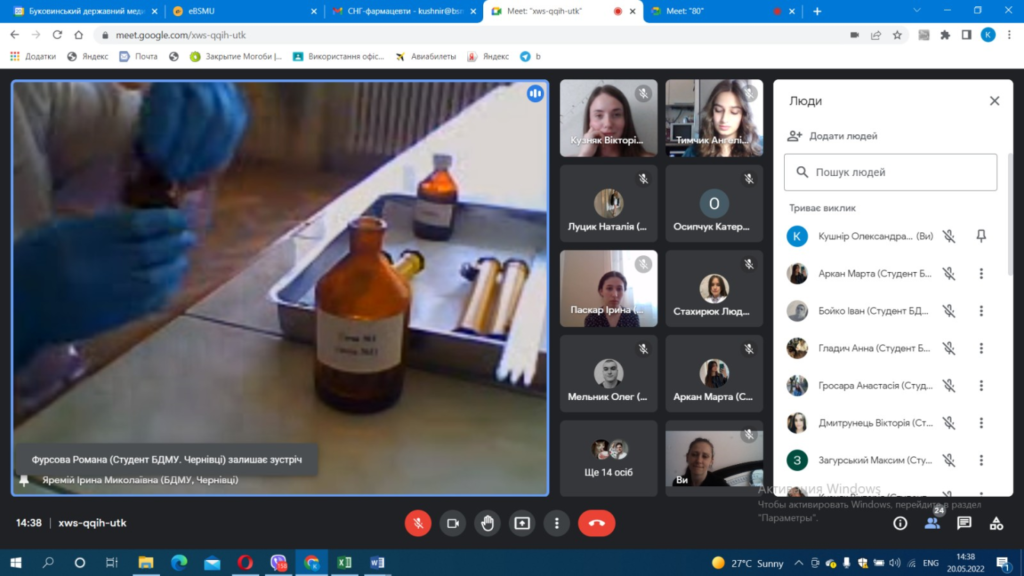Open the meeting details info icon
Screen dimensions: 1024x576
coord(900,523)
